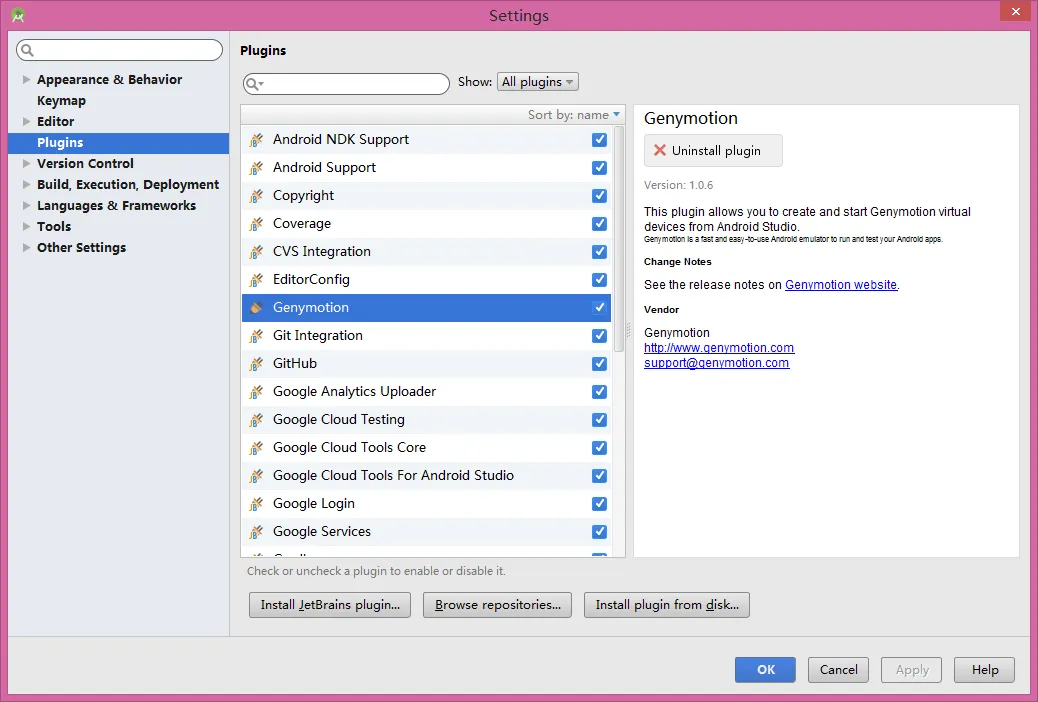Click the Google Cloud Testing plugin icon
The width and height of the screenshot is (1038, 702).
[x=256, y=420]
